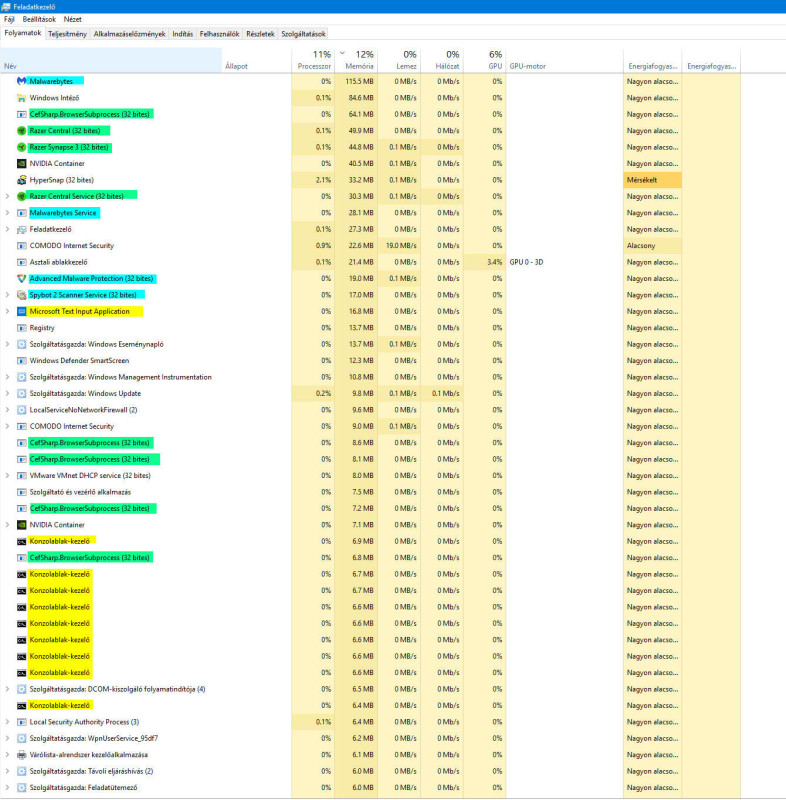
Task: Click the Spybot 2 Scanner Service icon
Action: 21,295
